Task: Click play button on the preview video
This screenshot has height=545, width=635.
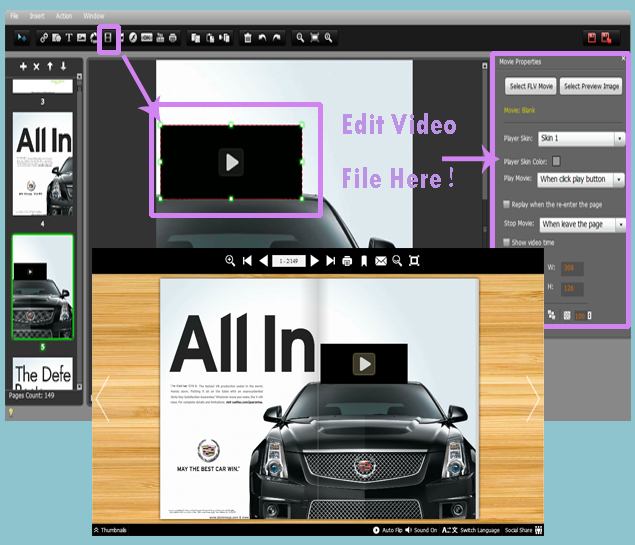Action: coord(364,364)
